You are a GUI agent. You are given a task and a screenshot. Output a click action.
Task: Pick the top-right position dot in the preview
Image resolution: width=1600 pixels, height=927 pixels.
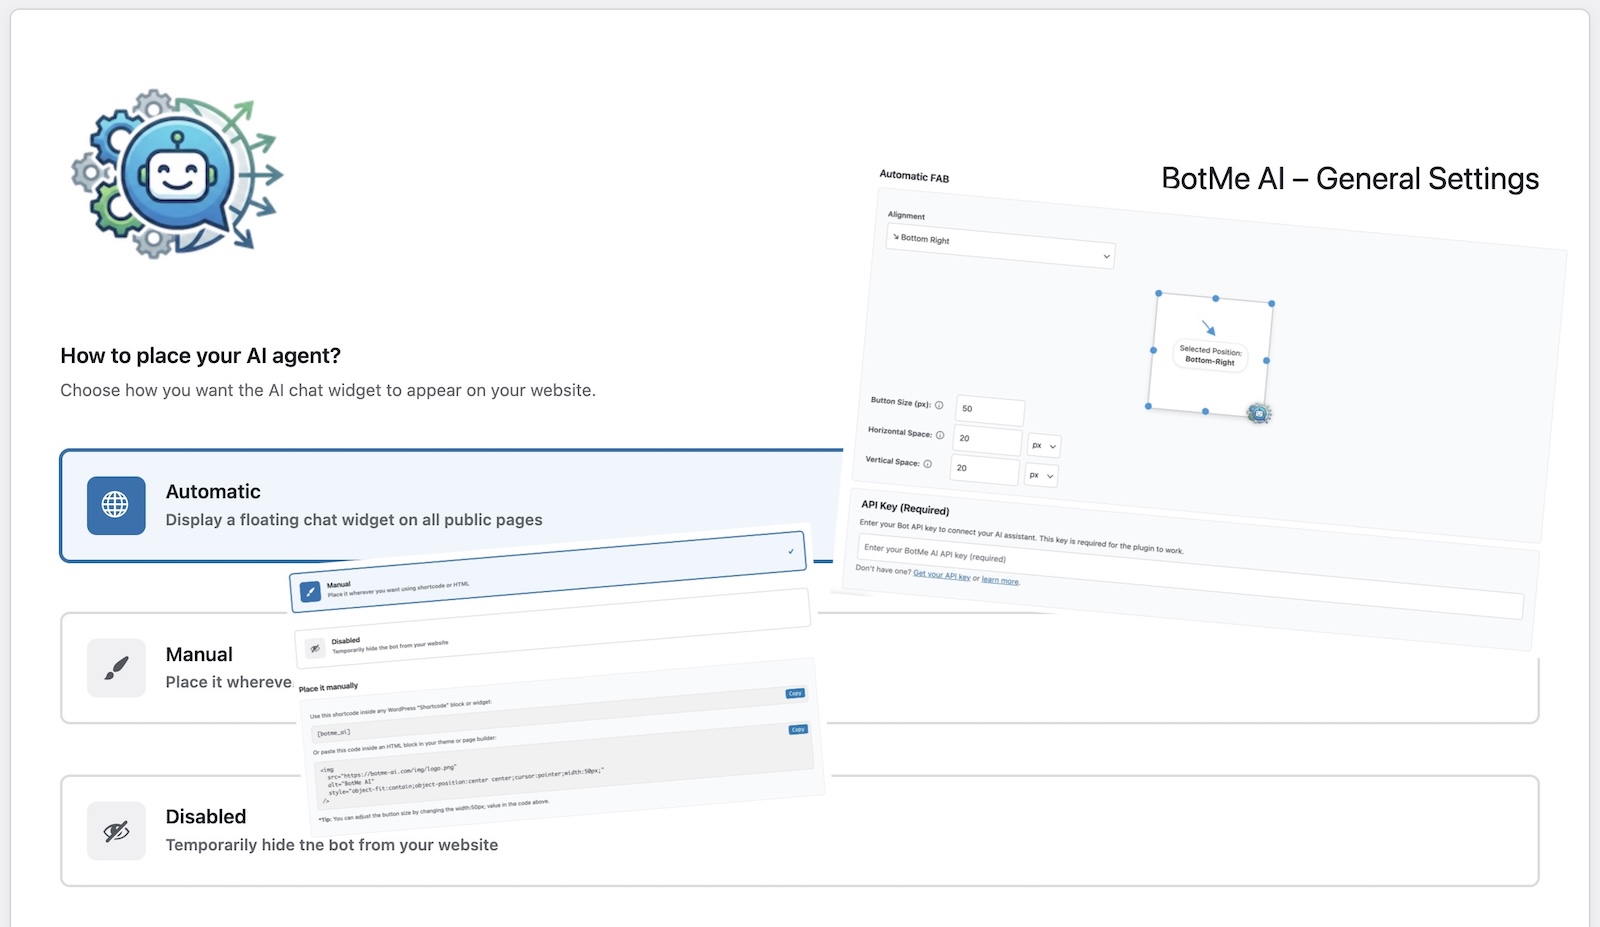[1272, 303]
